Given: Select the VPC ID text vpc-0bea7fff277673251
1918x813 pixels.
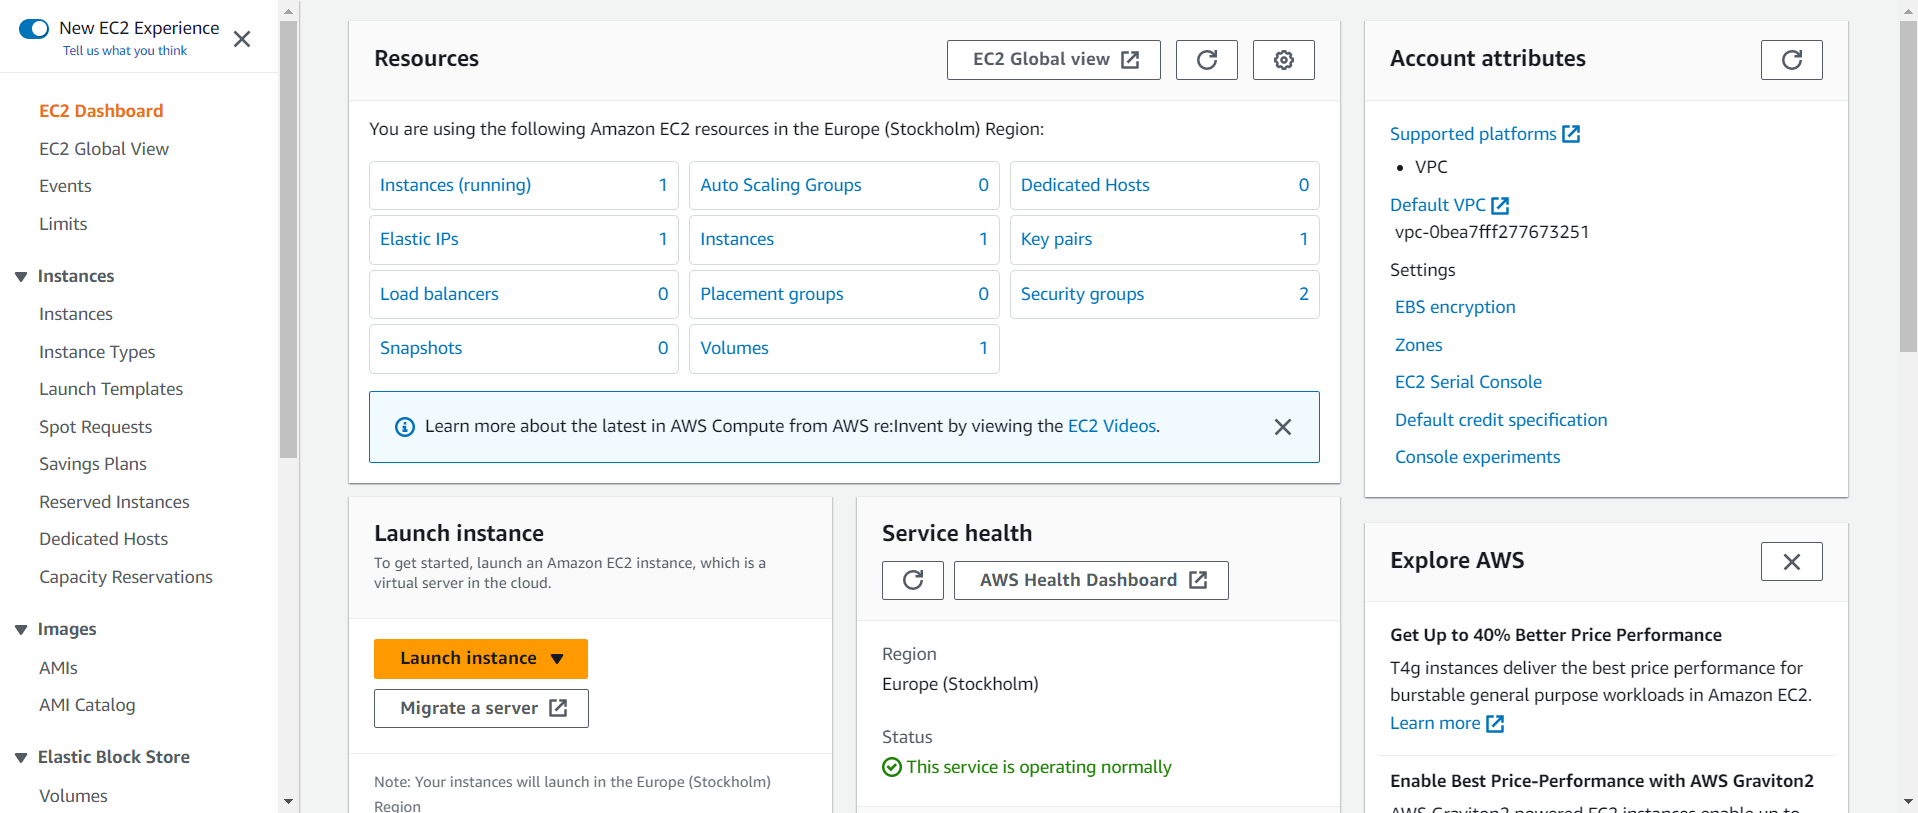Looking at the screenshot, I should [1492, 232].
